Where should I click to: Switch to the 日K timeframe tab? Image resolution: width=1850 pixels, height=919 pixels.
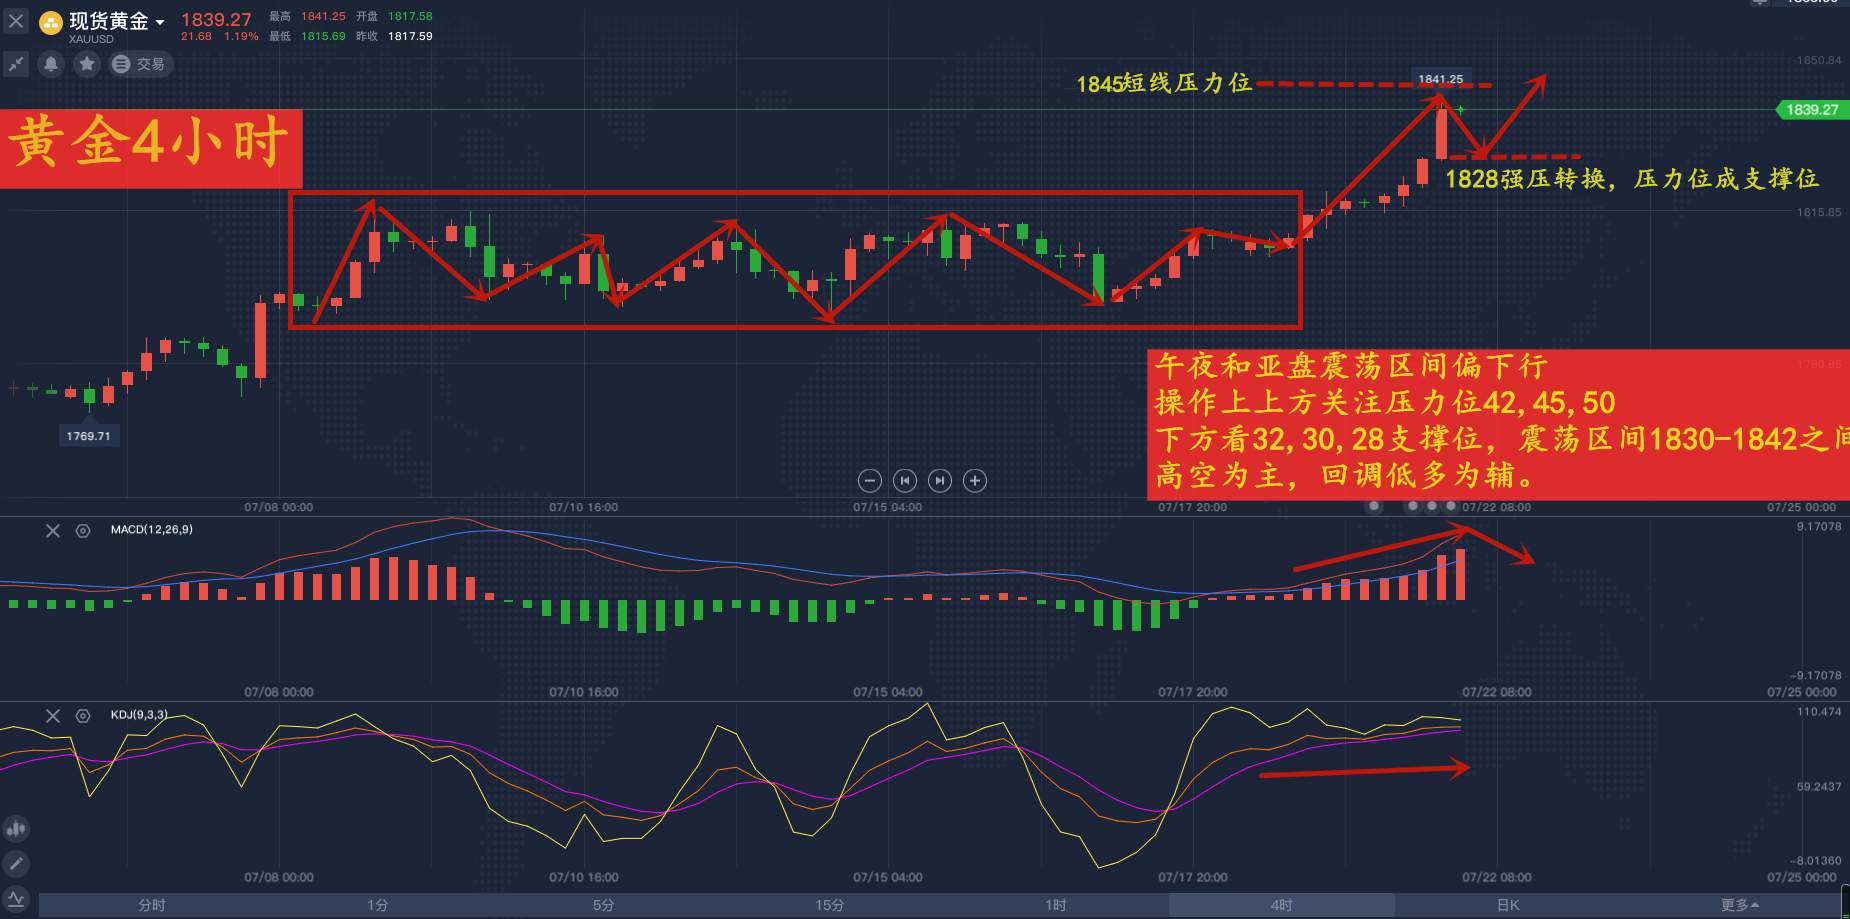1508,905
